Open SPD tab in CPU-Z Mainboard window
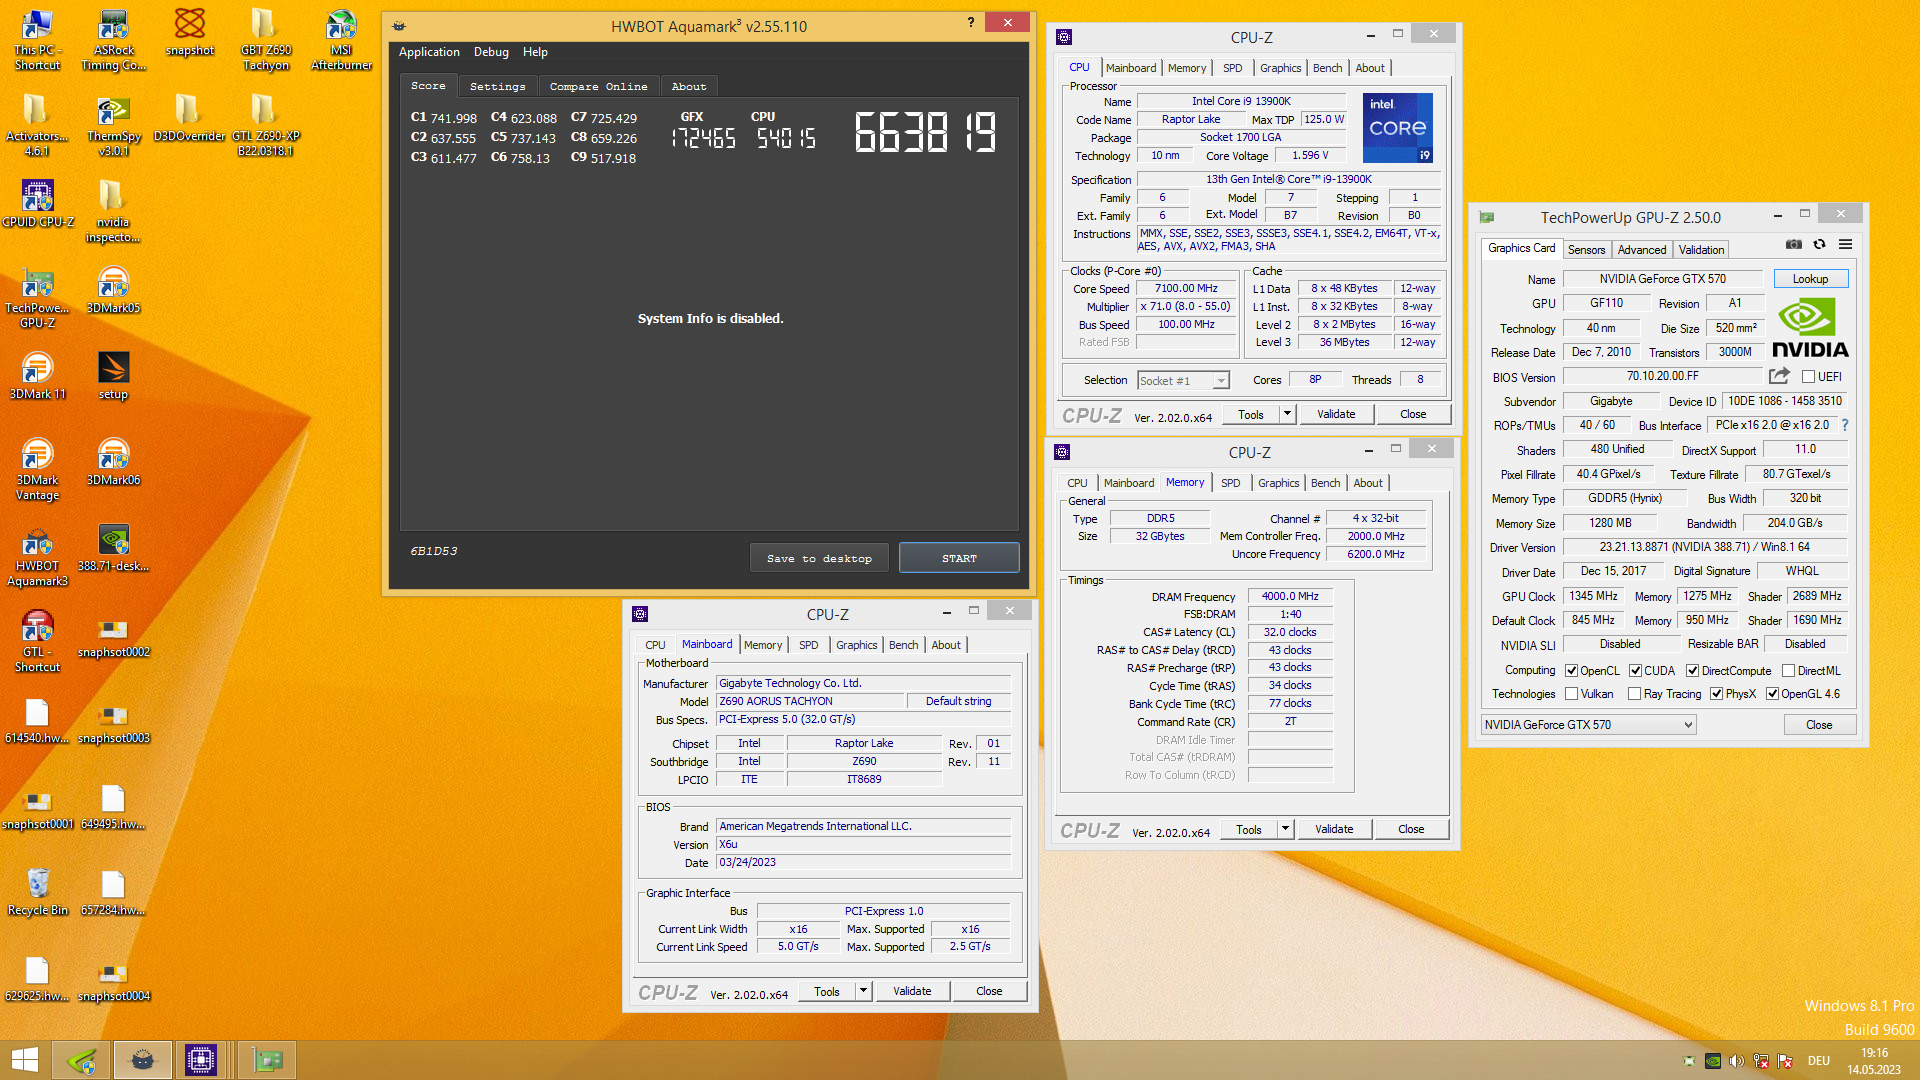The image size is (1920, 1080). [808, 645]
